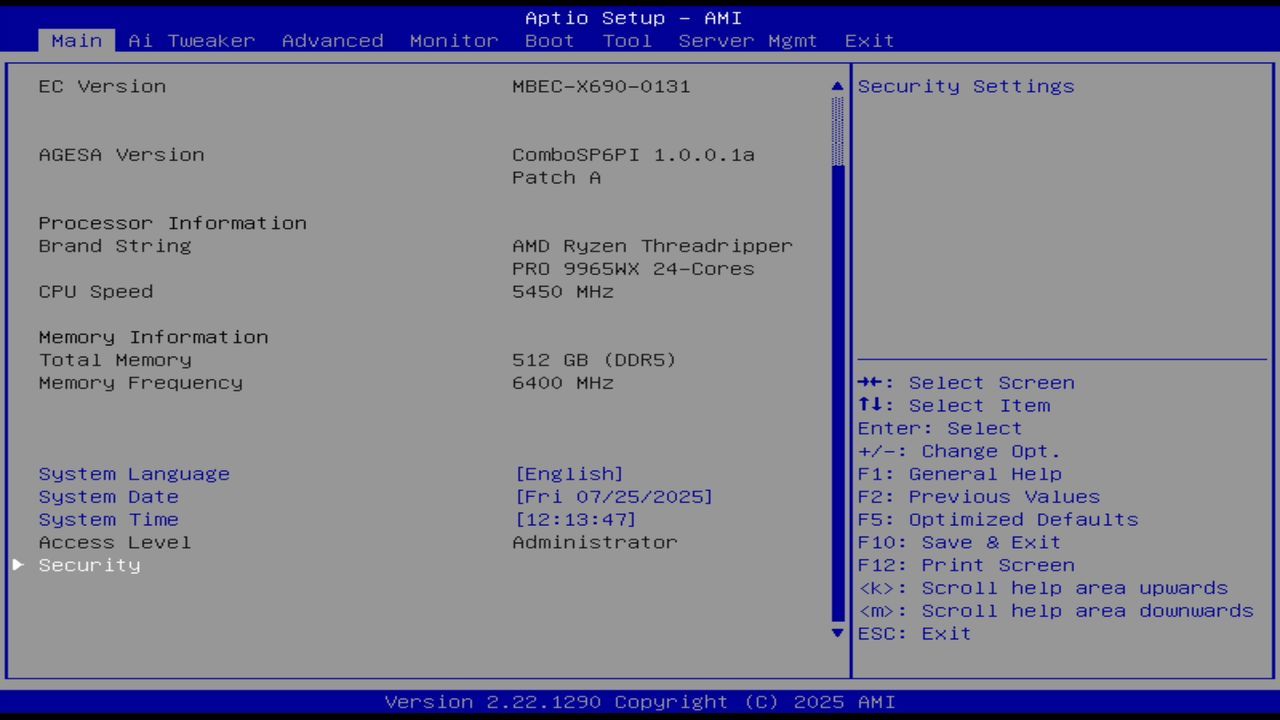Screen dimensions: 1280x720
Task: Switch to Server Mgmt tab
Action: tap(748, 41)
